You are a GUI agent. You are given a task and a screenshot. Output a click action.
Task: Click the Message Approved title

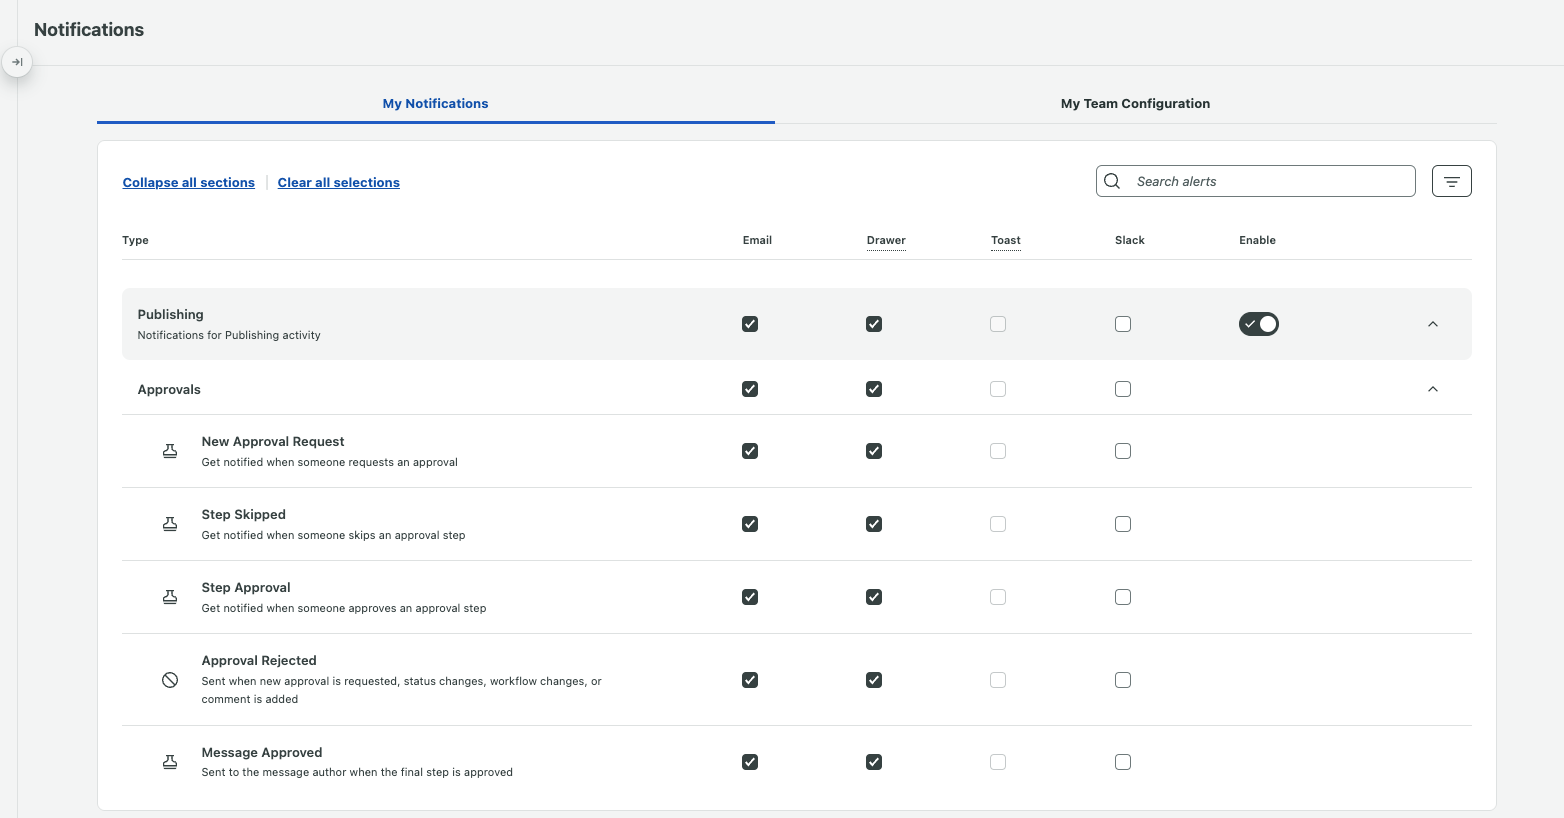261,752
